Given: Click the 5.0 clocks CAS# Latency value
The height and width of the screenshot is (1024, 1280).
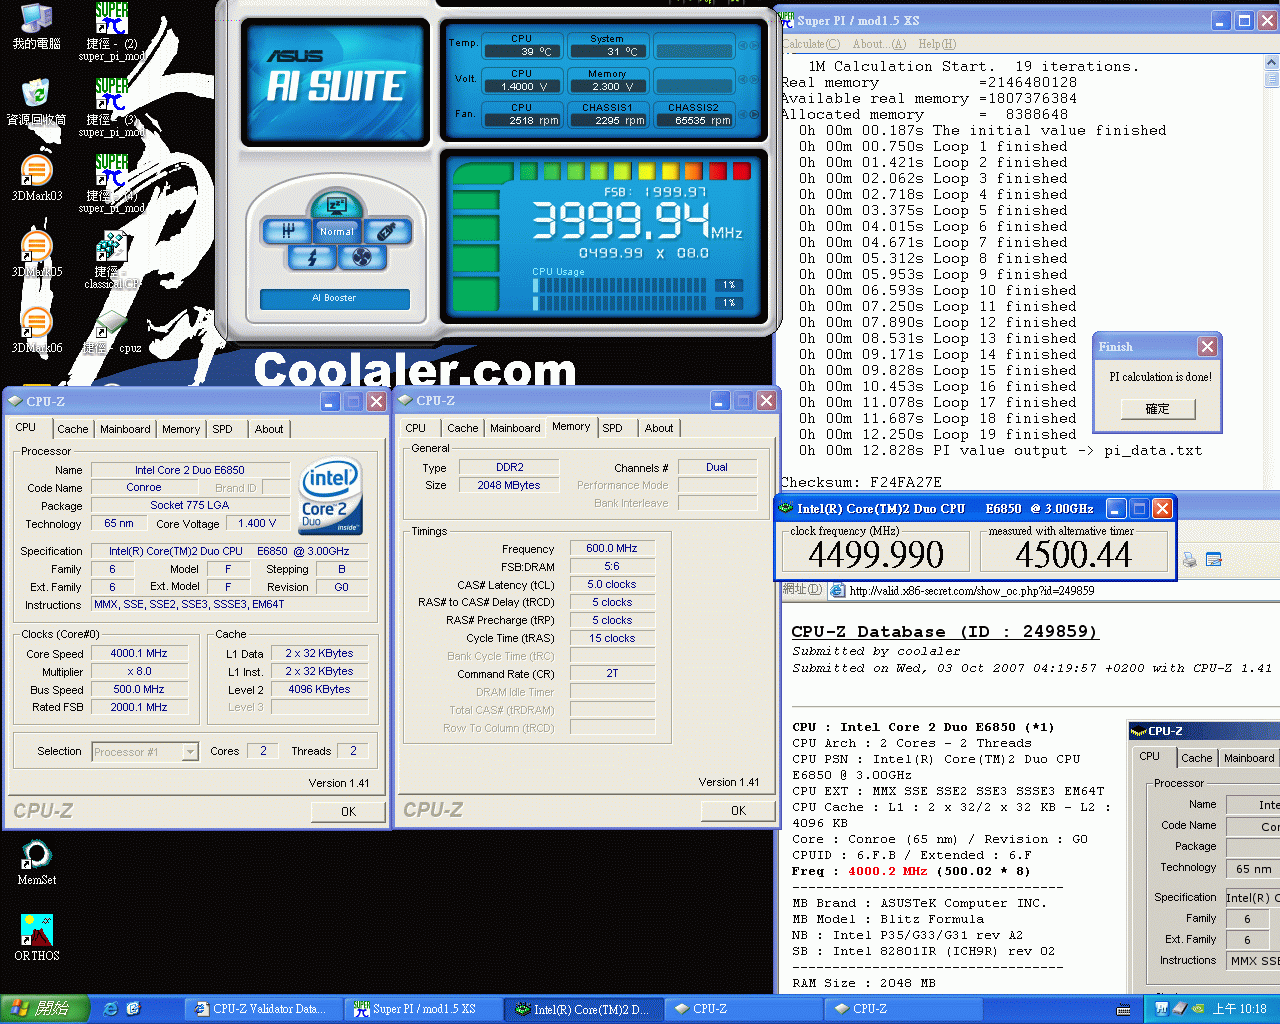Looking at the screenshot, I should coord(612,585).
